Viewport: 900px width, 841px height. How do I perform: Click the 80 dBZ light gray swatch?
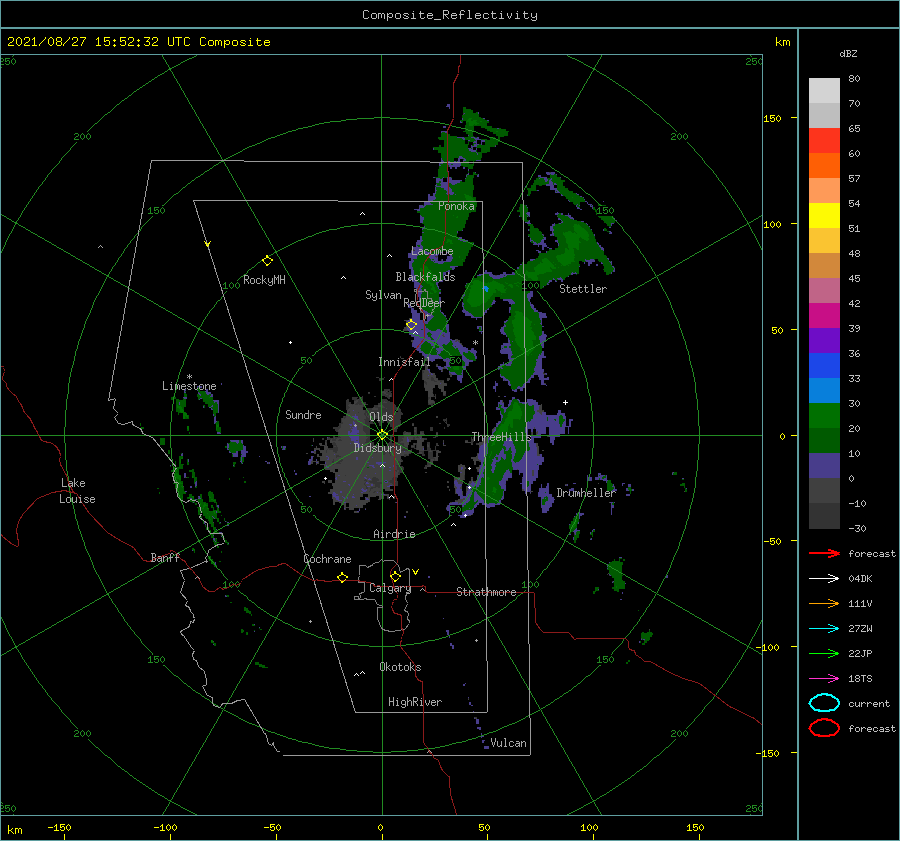click(x=824, y=90)
